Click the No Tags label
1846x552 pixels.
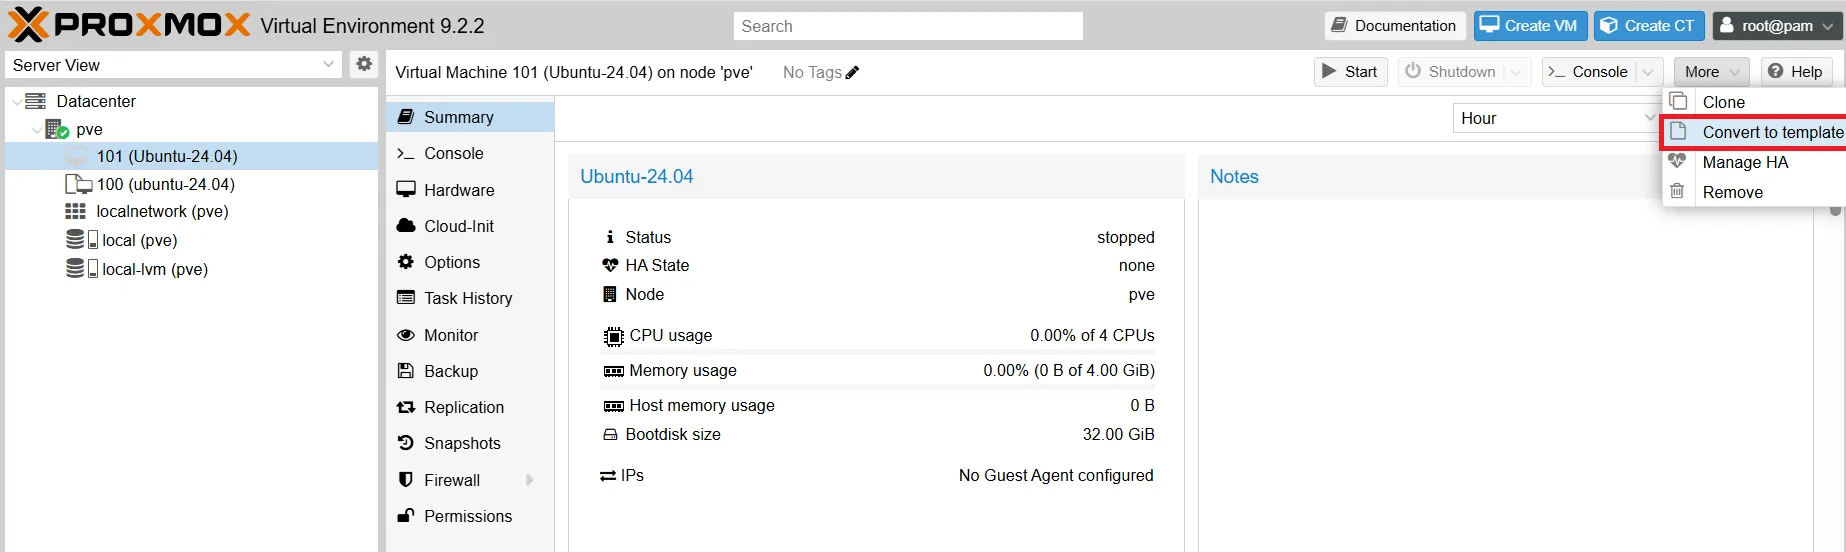pyautogui.click(x=812, y=72)
